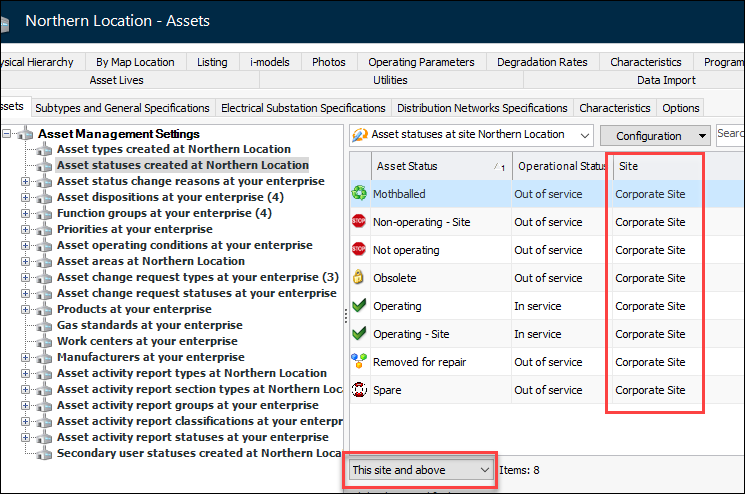The height and width of the screenshot is (494, 745).
Task: Click the Site column header
Action: point(655,166)
